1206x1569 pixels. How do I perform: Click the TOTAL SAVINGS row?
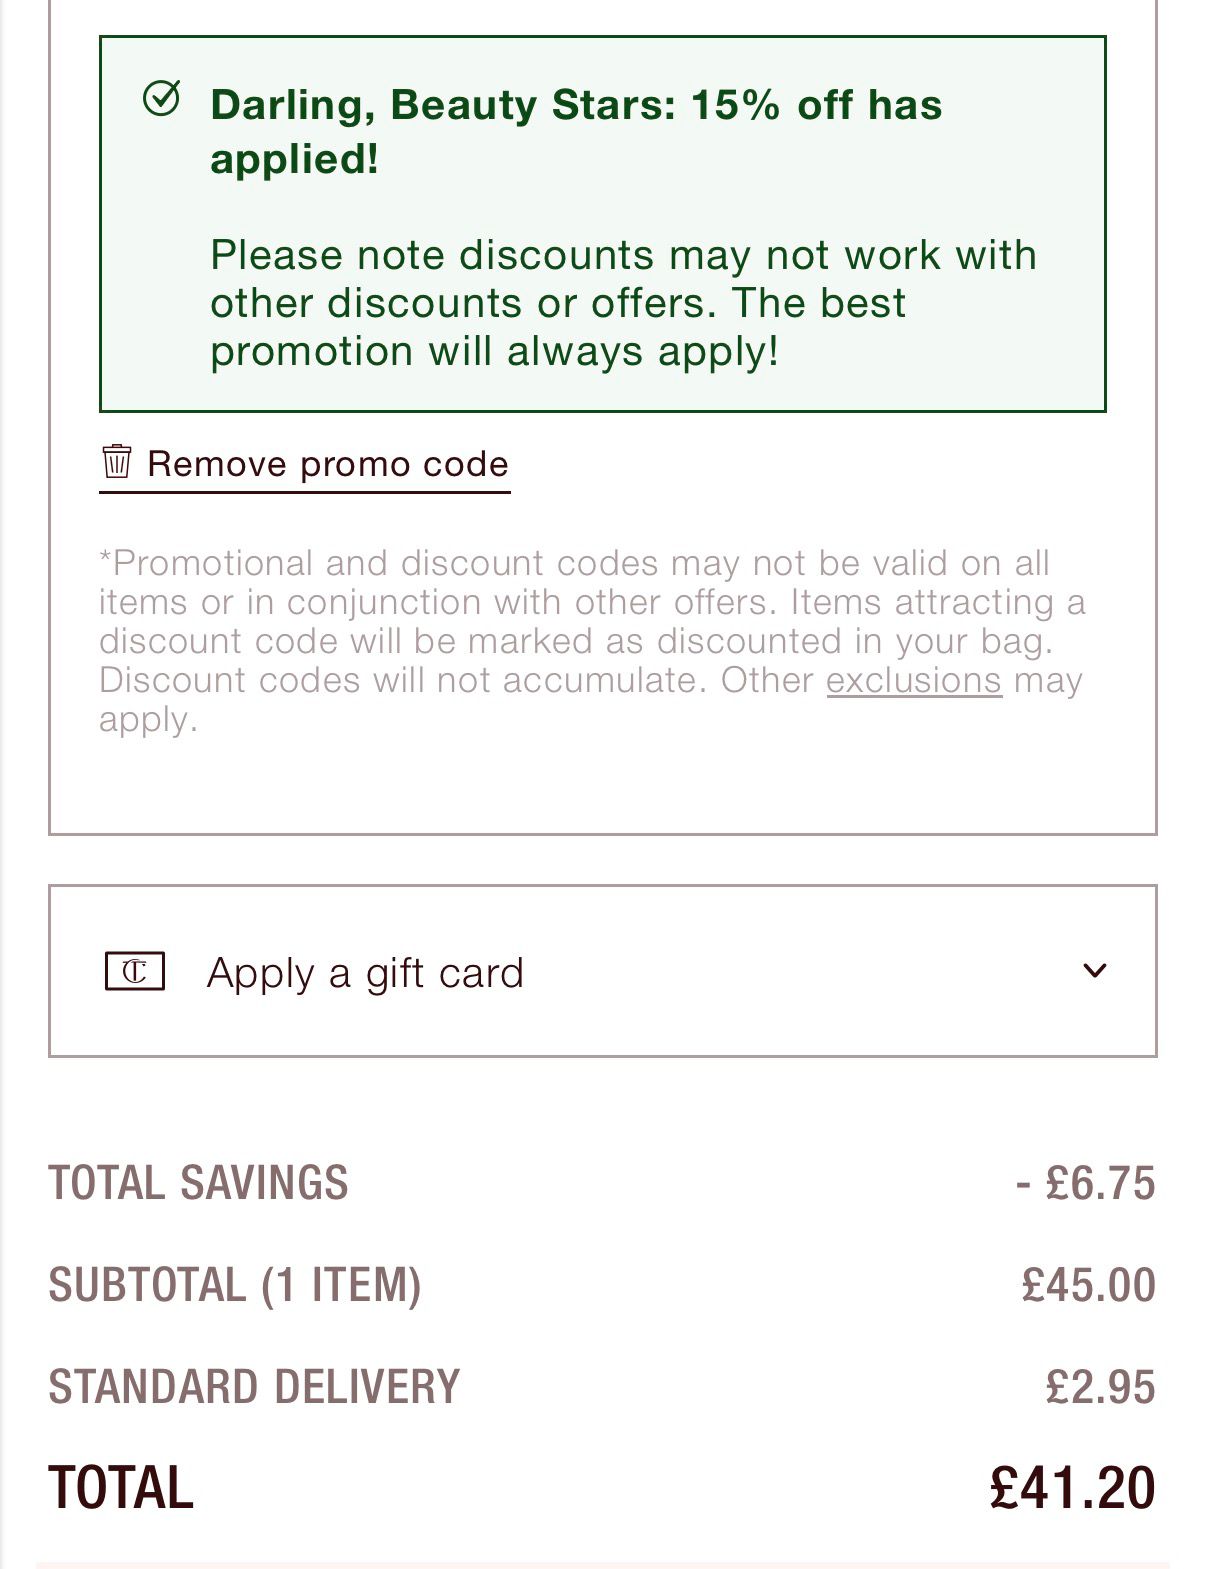600,1182
